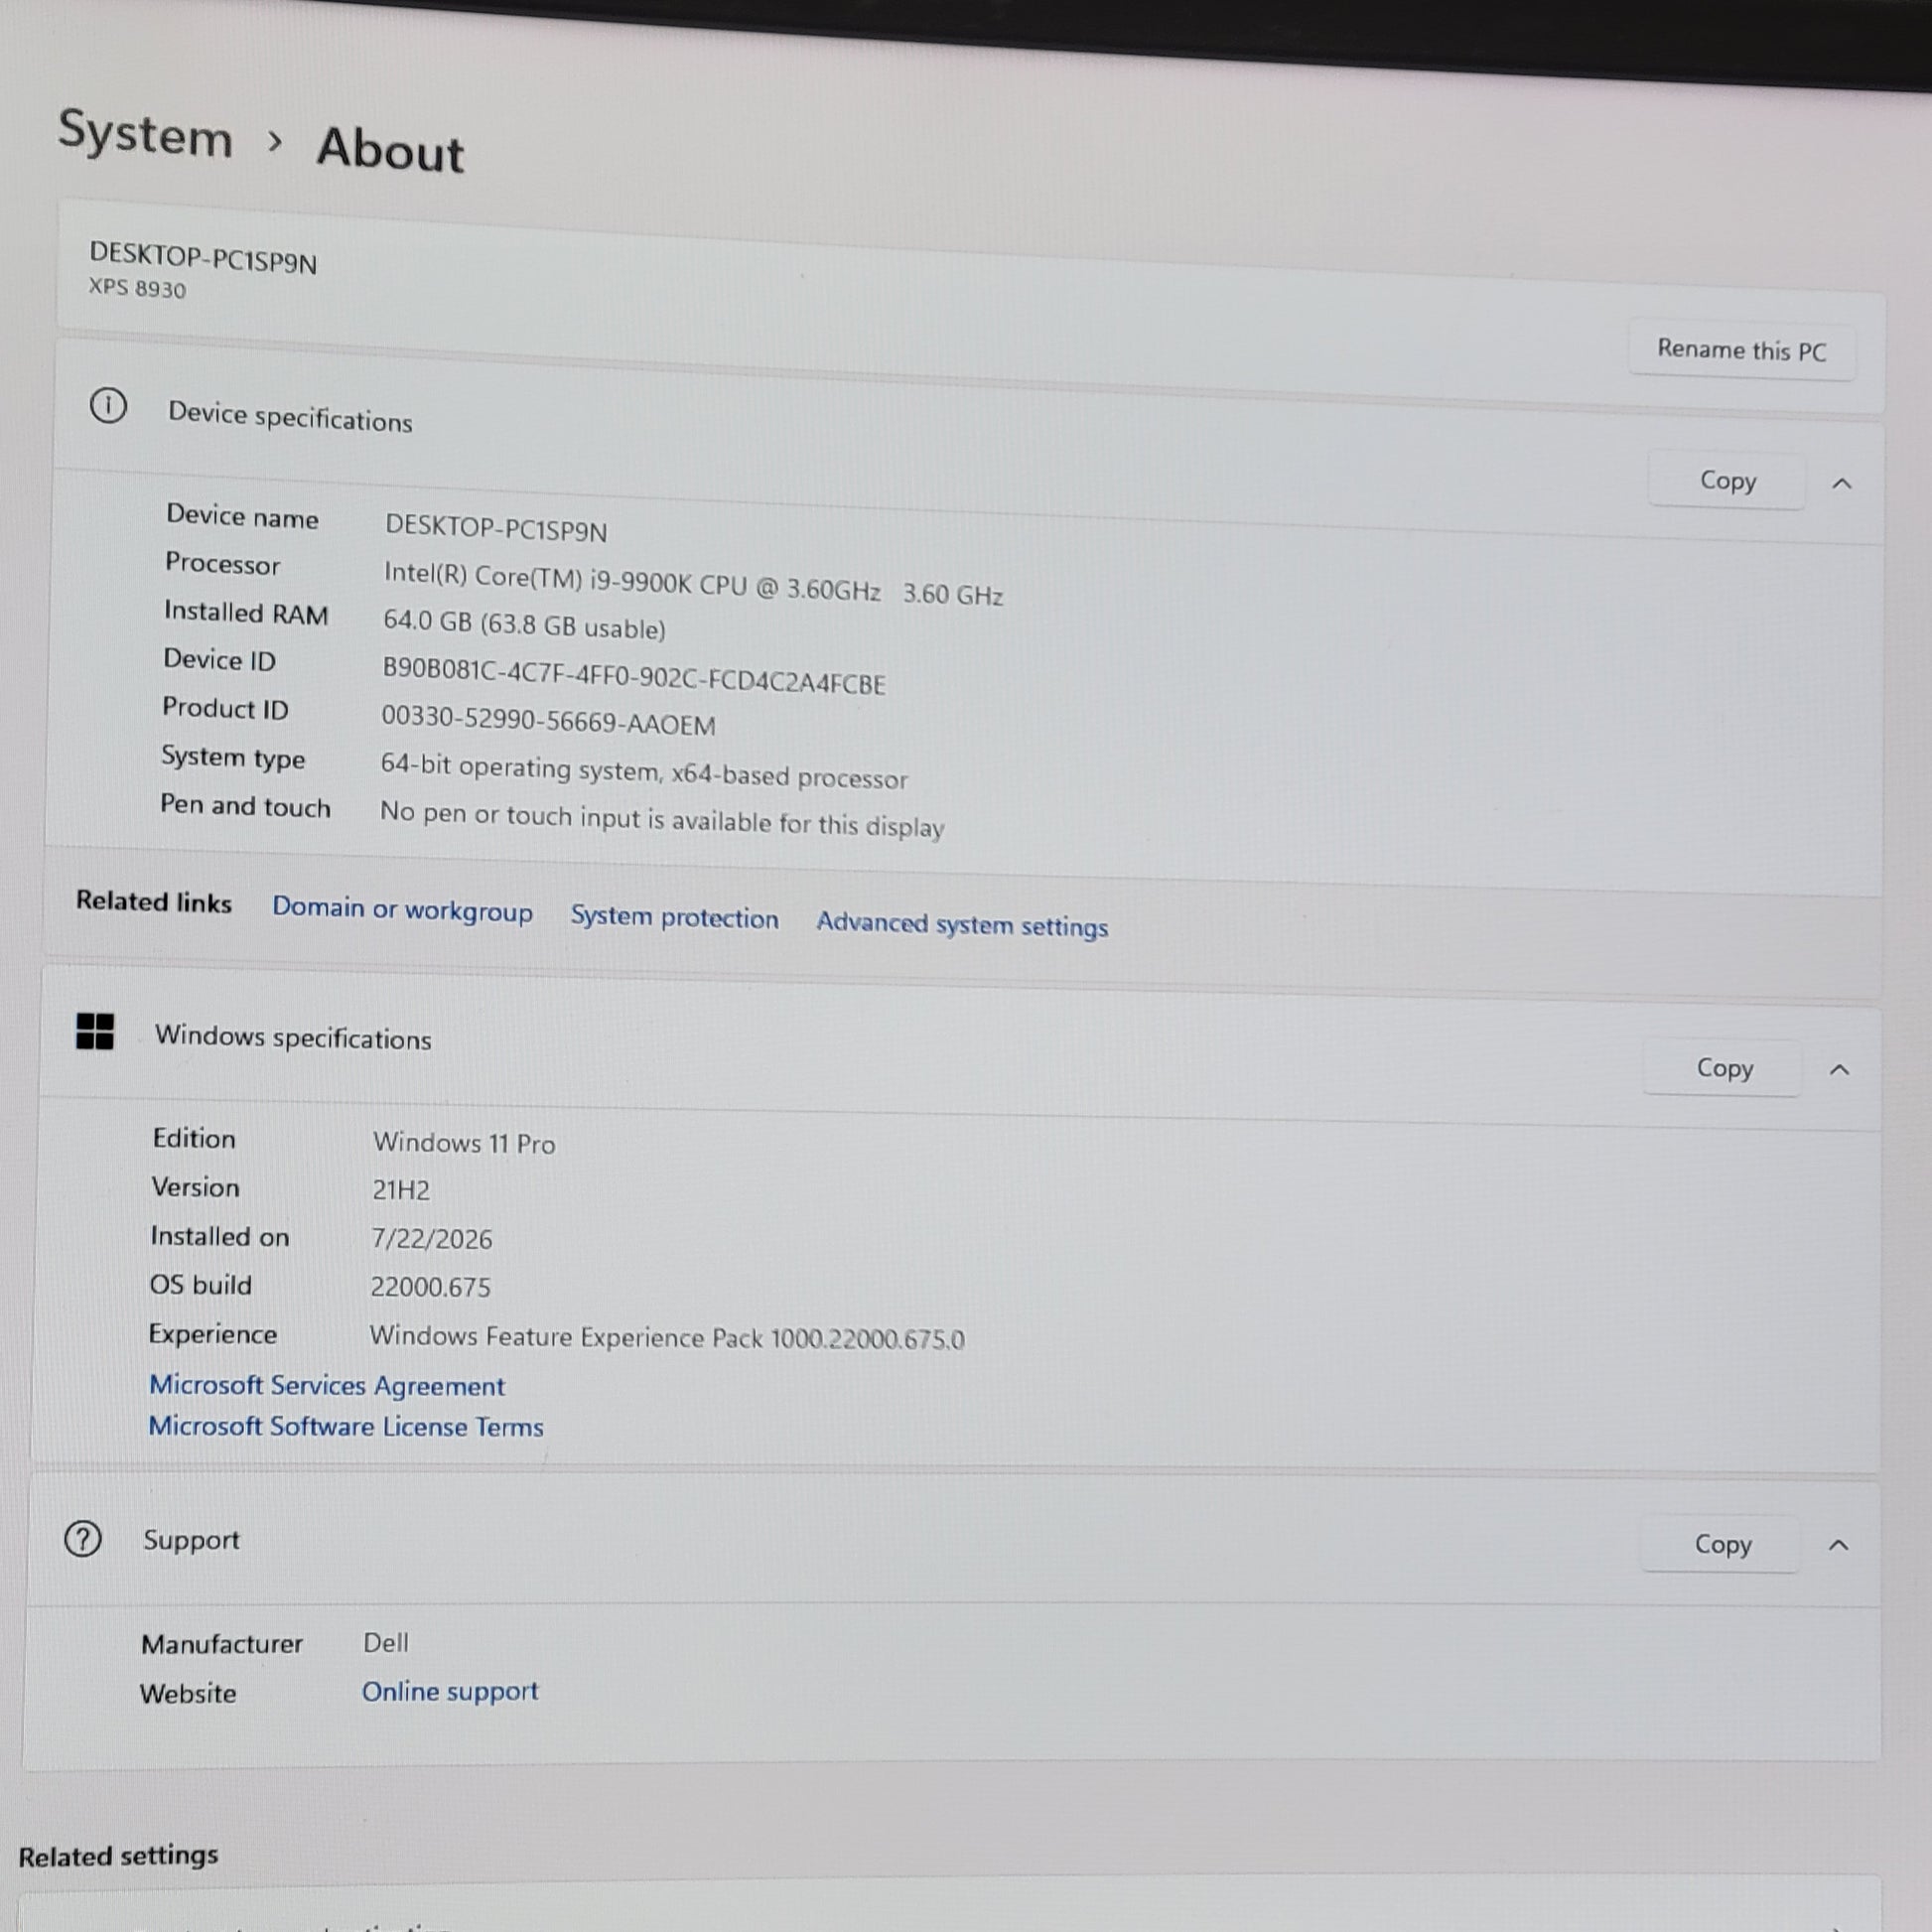Open Domain or workgroup link

pos(402,910)
